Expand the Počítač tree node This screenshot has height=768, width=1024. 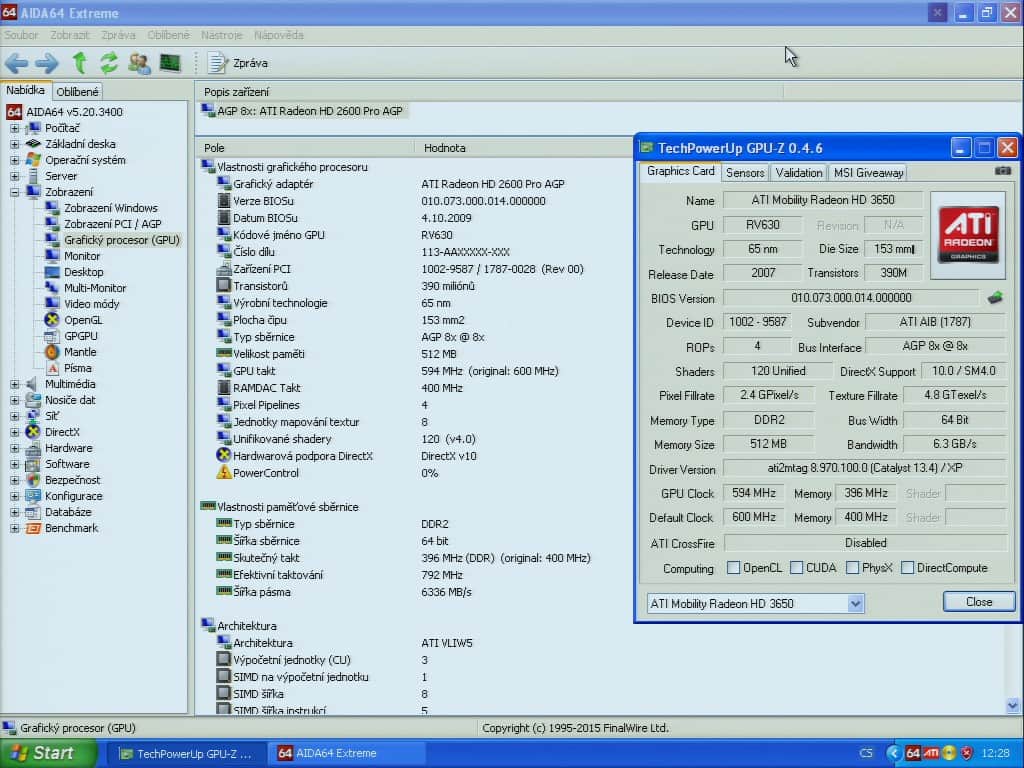[14, 128]
